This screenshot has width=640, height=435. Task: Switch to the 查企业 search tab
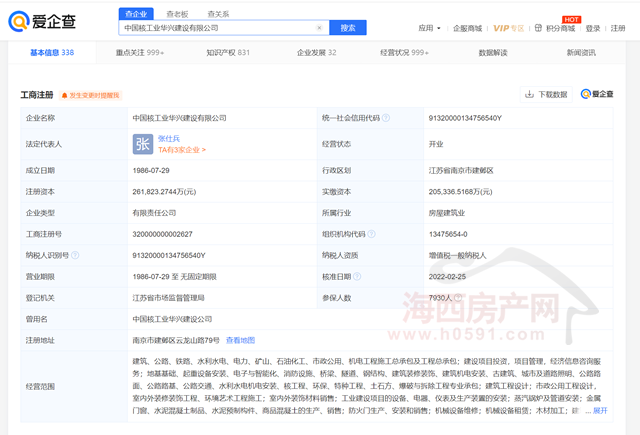point(136,14)
